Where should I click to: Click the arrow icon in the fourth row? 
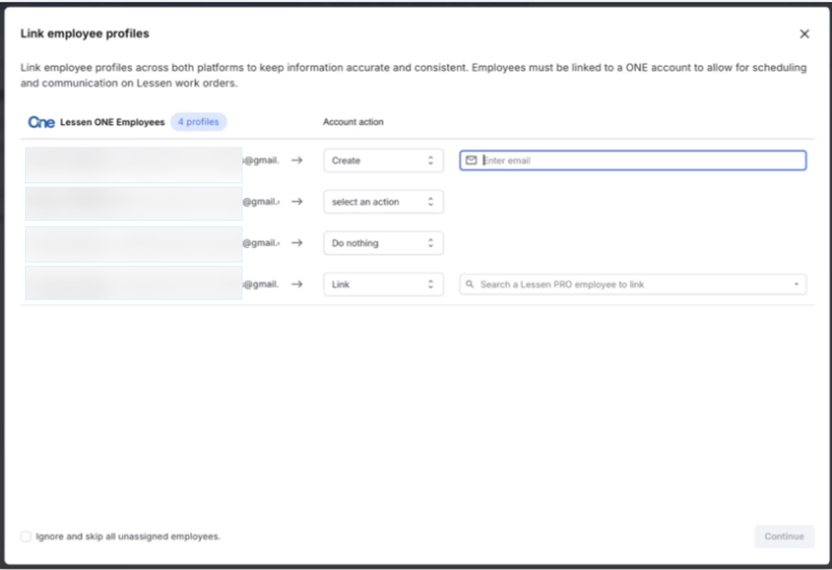(297, 284)
